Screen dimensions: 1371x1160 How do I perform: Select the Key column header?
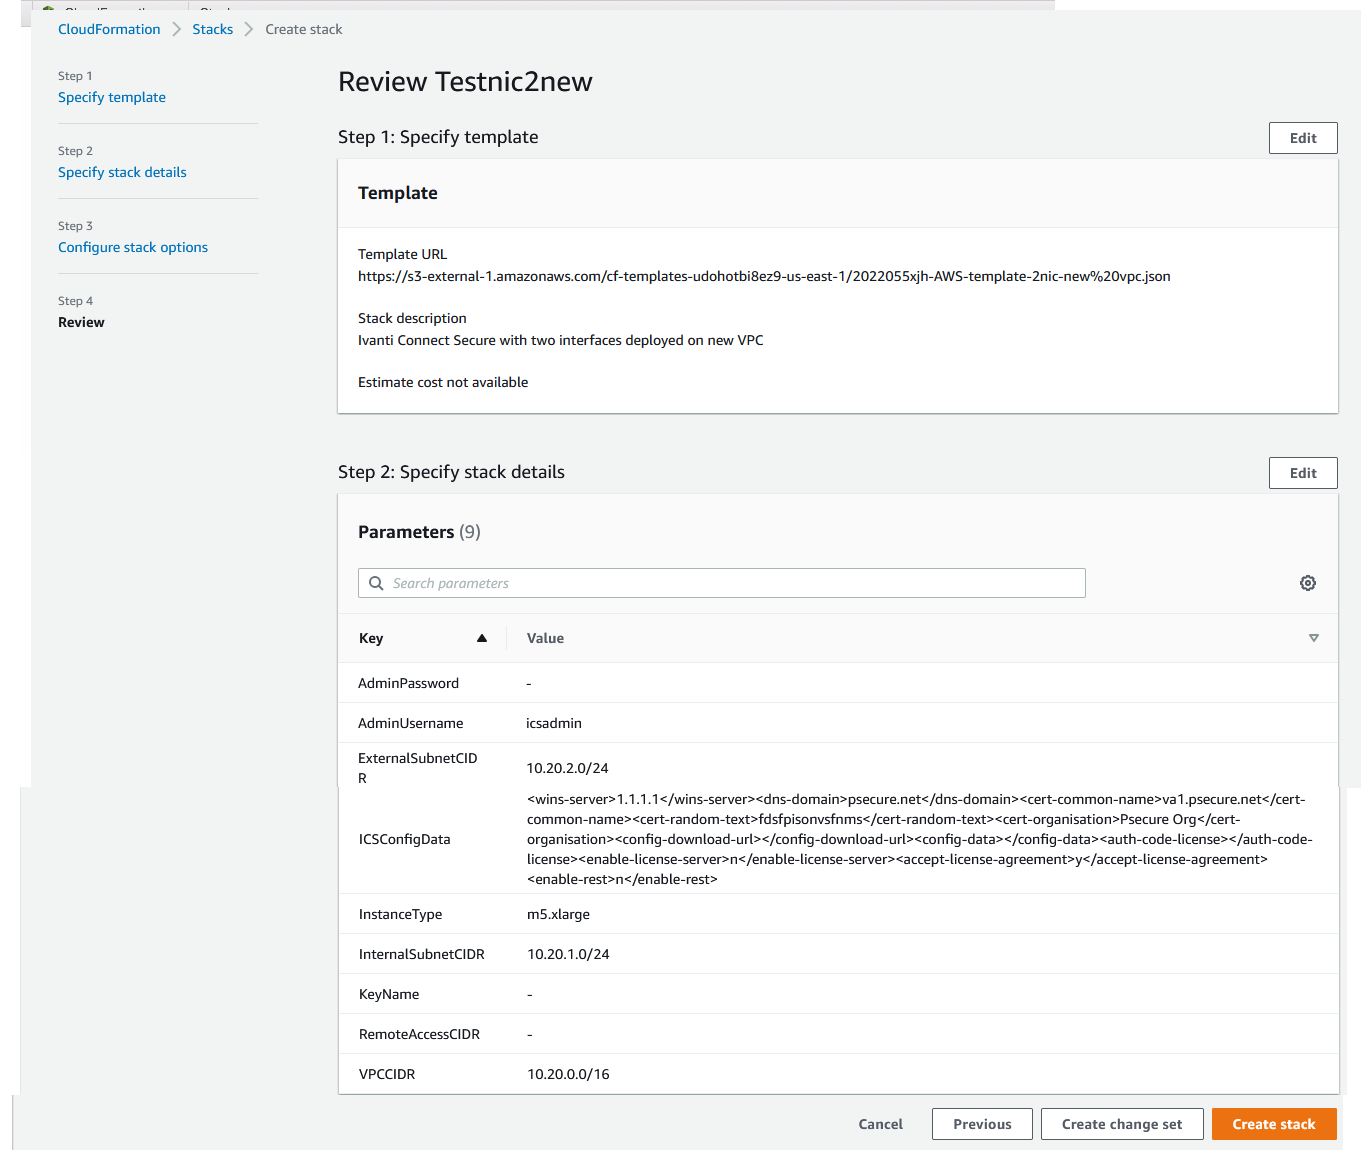(x=371, y=638)
